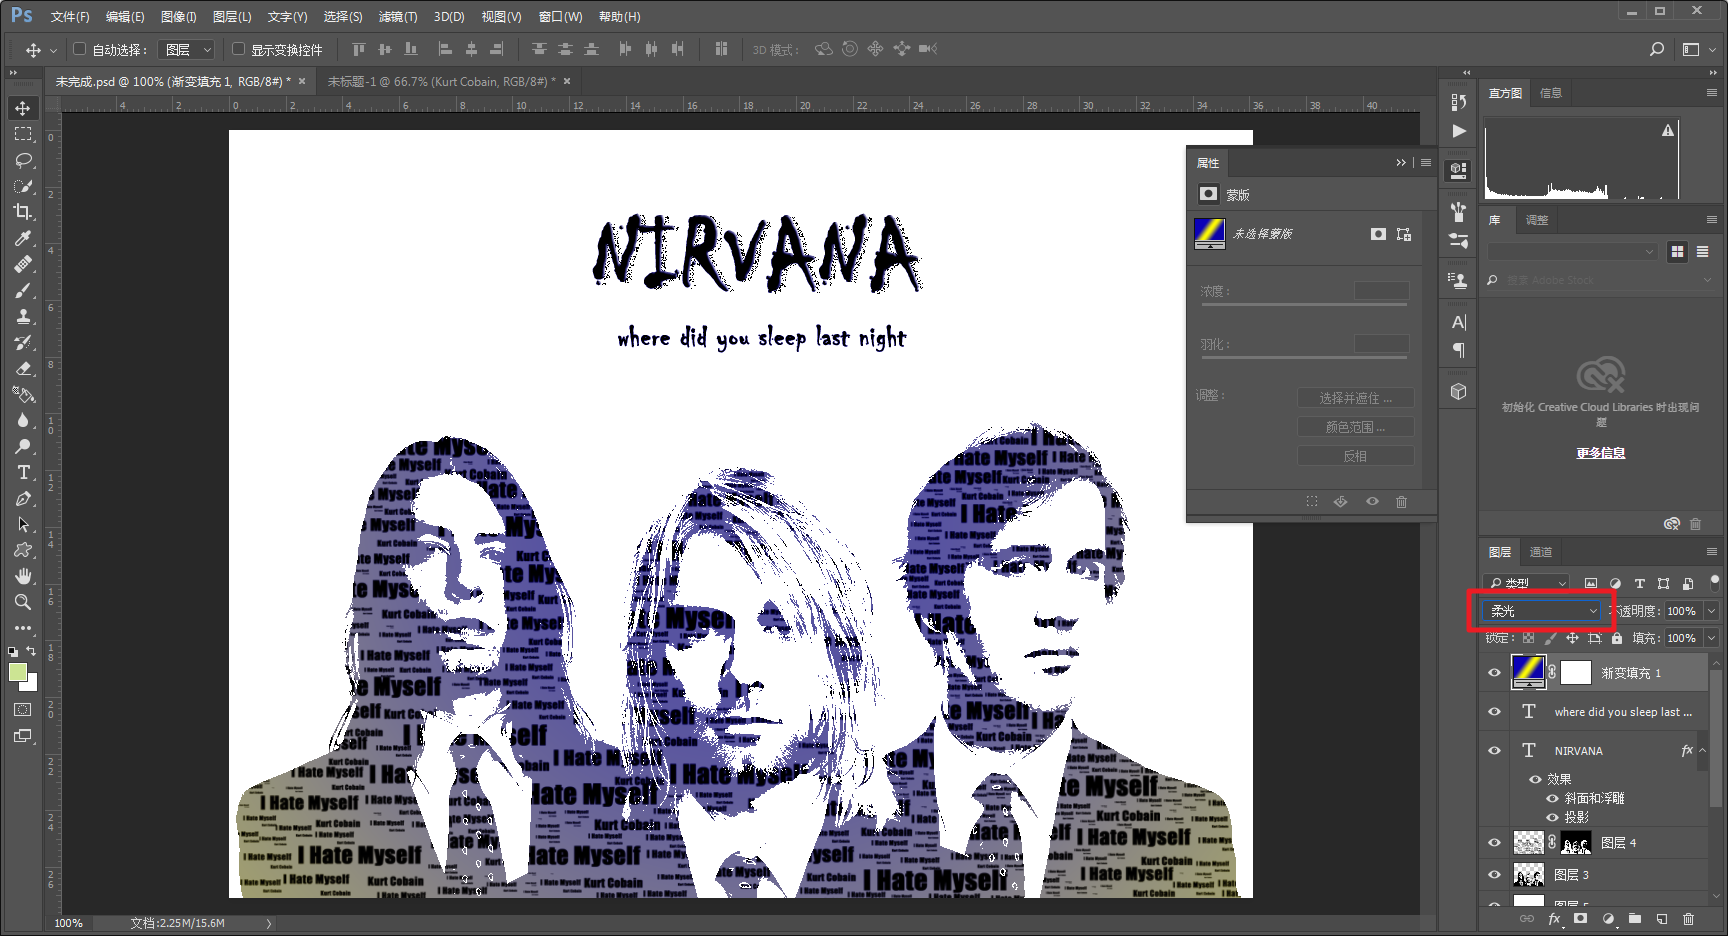The height and width of the screenshot is (936, 1728).
Task: Switch to the 通道 tab
Action: tap(1541, 552)
